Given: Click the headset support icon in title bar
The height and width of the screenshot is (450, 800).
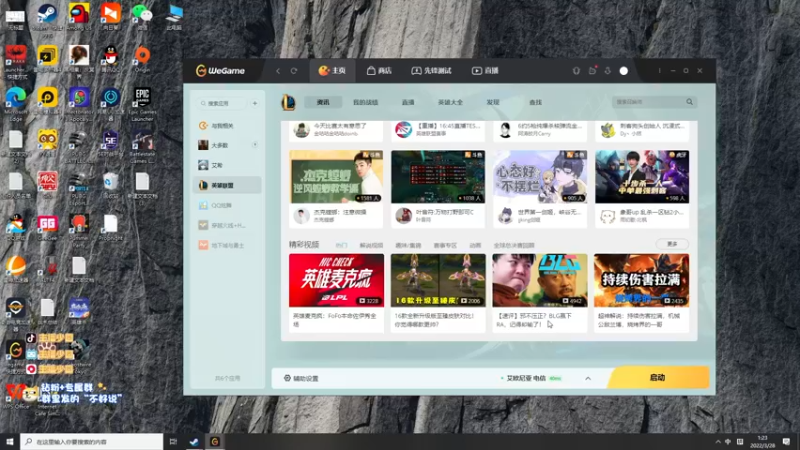Looking at the screenshot, I should (576, 71).
